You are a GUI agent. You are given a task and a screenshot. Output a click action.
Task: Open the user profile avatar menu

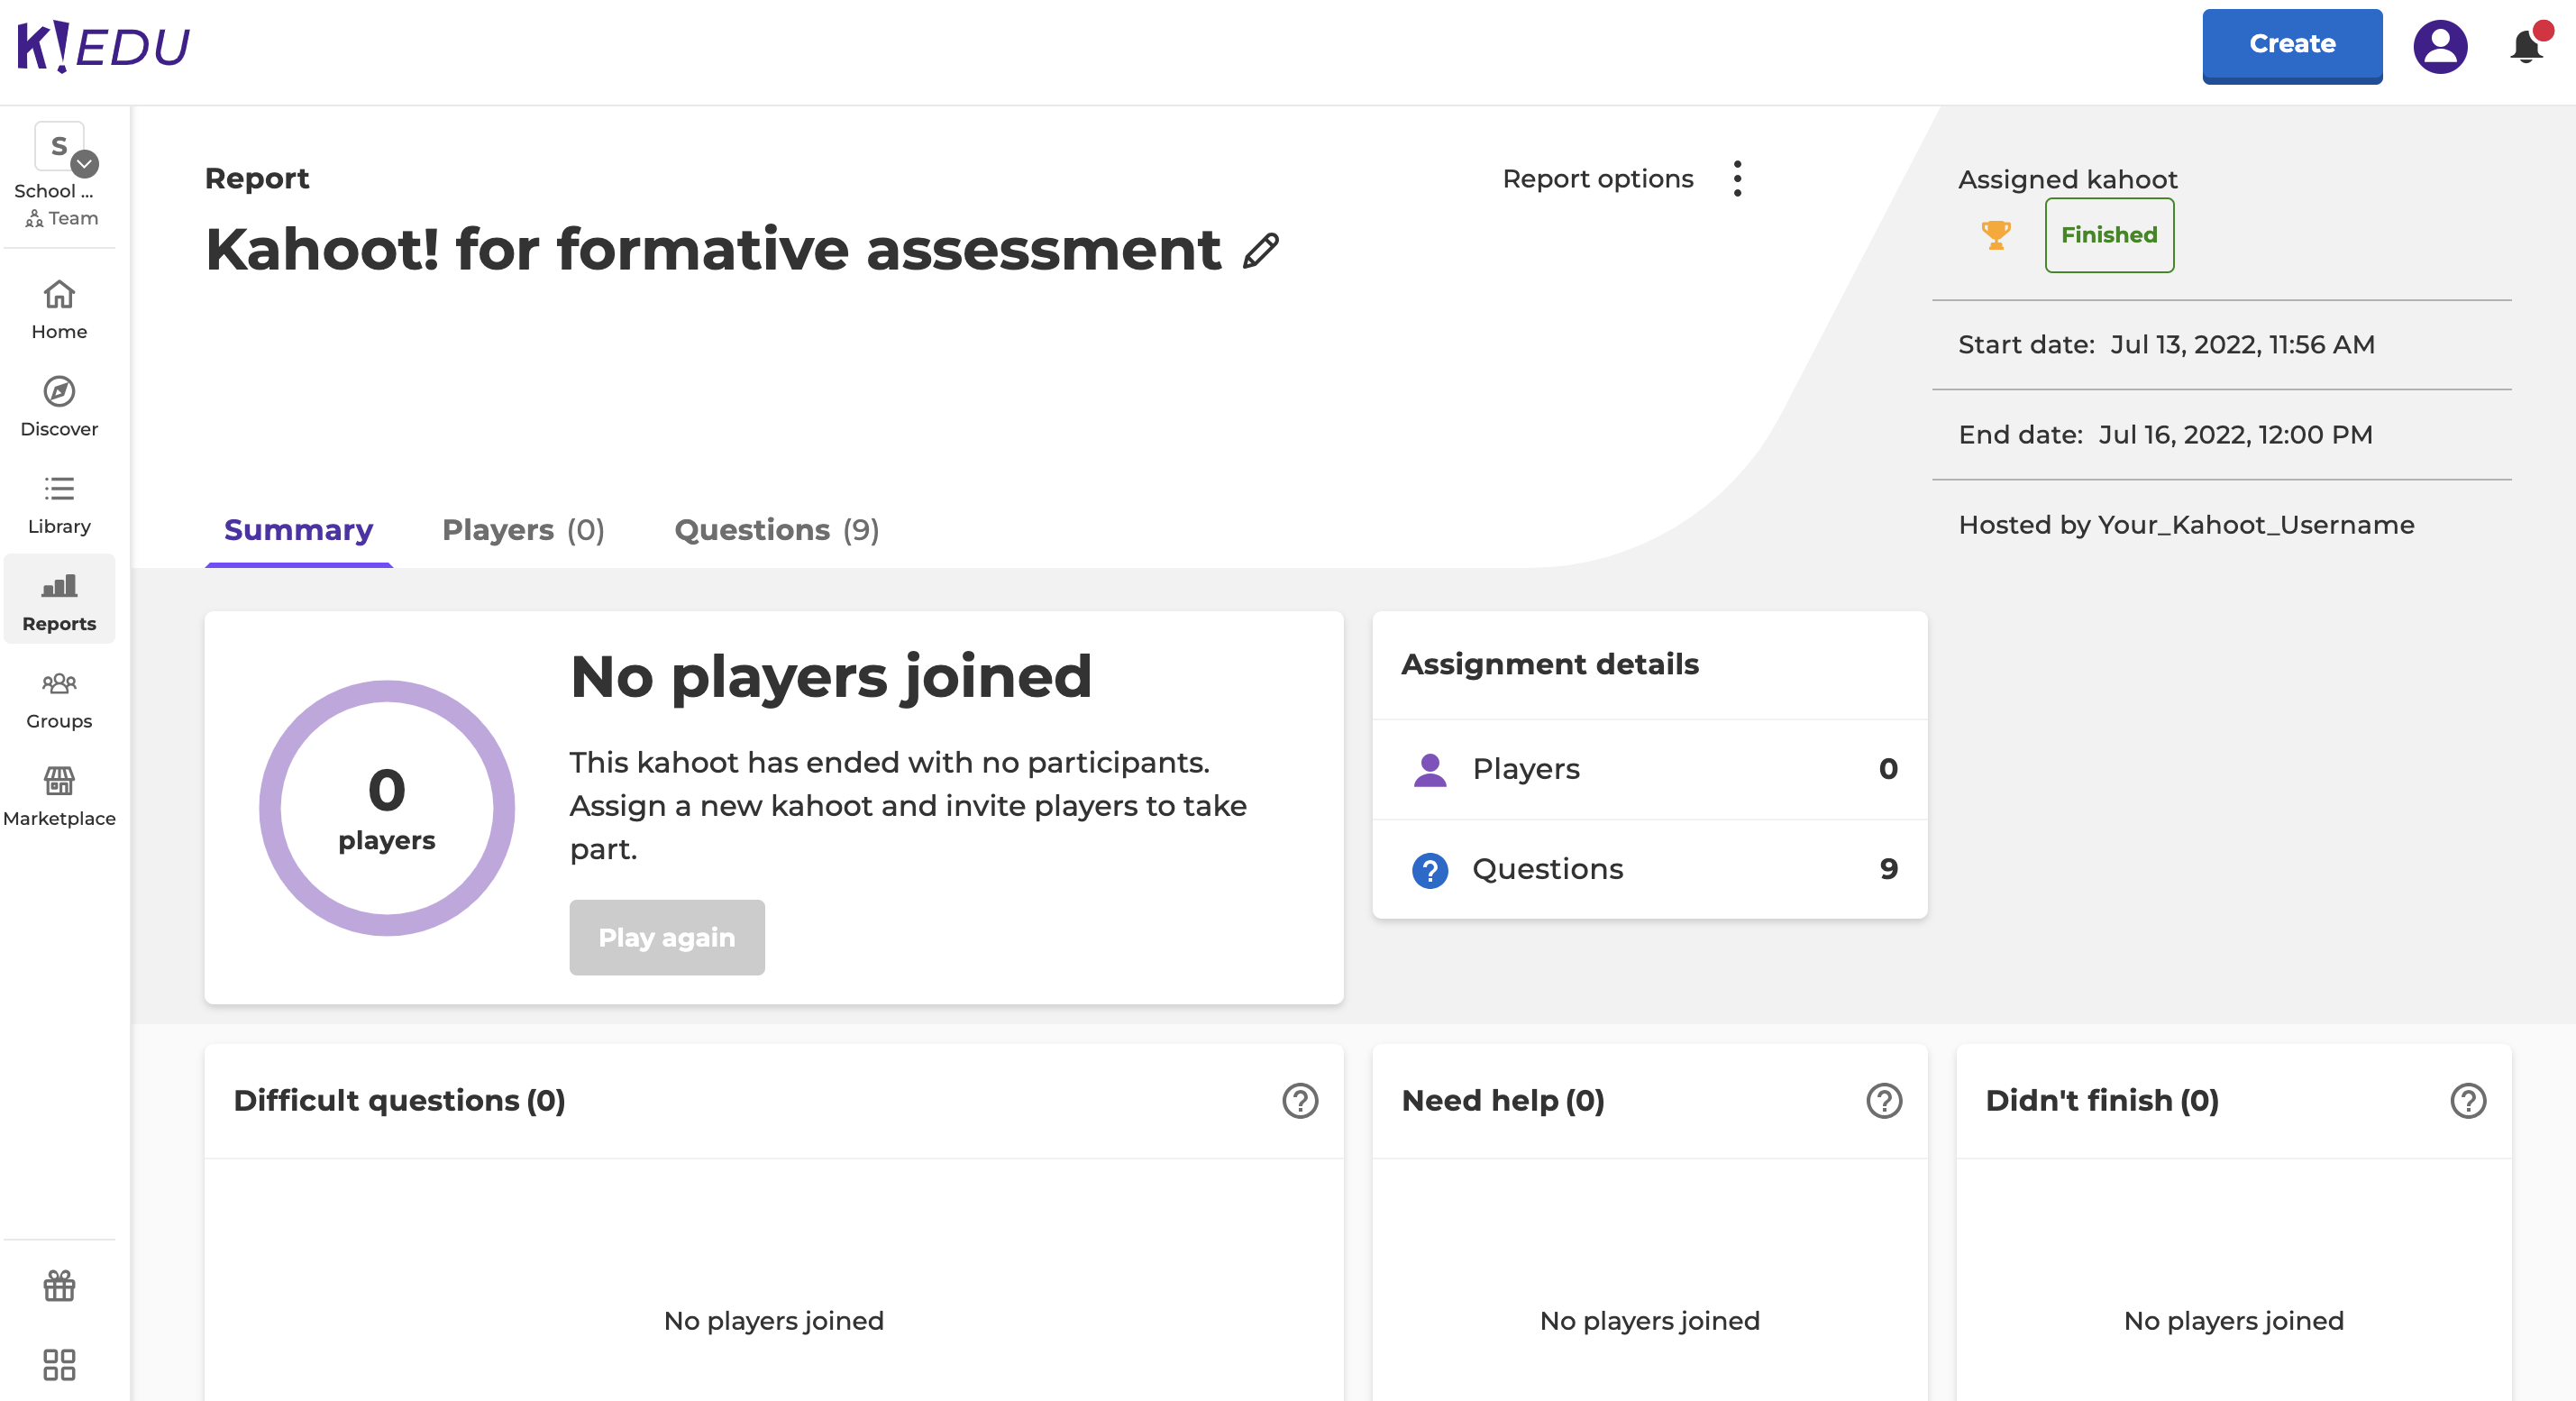[2440, 46]
